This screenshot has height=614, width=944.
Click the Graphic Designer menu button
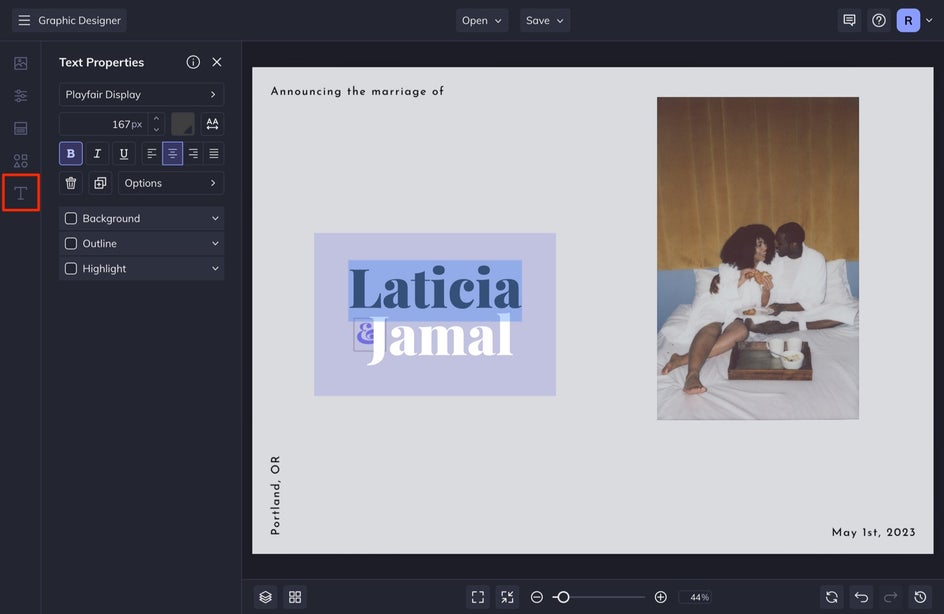(69, 20)
